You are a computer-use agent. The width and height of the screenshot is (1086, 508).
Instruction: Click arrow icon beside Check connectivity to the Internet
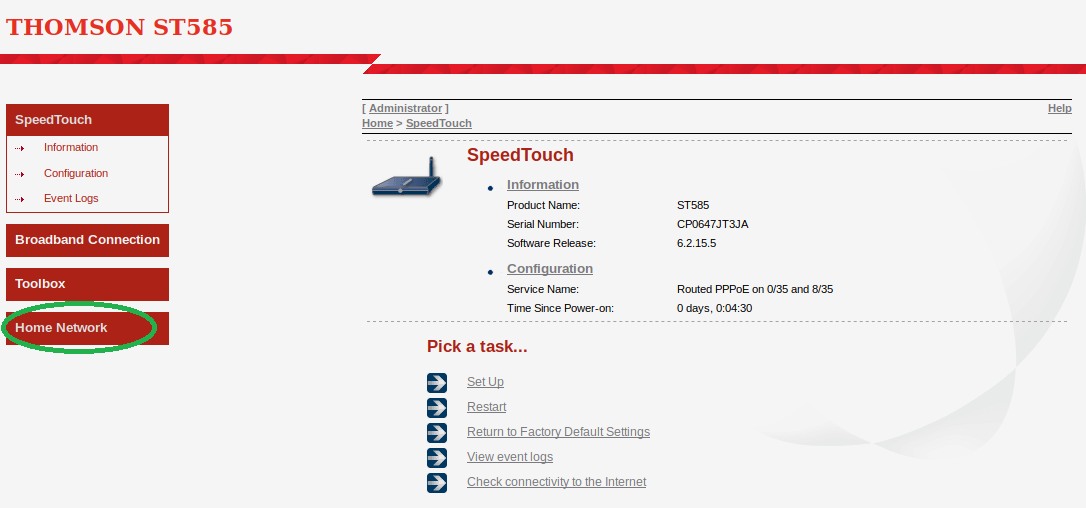pos(437,482)
